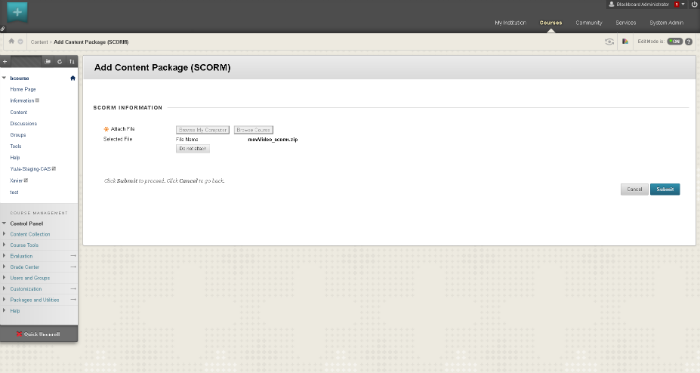Click the add menu item plus icon

coord(5,62)
